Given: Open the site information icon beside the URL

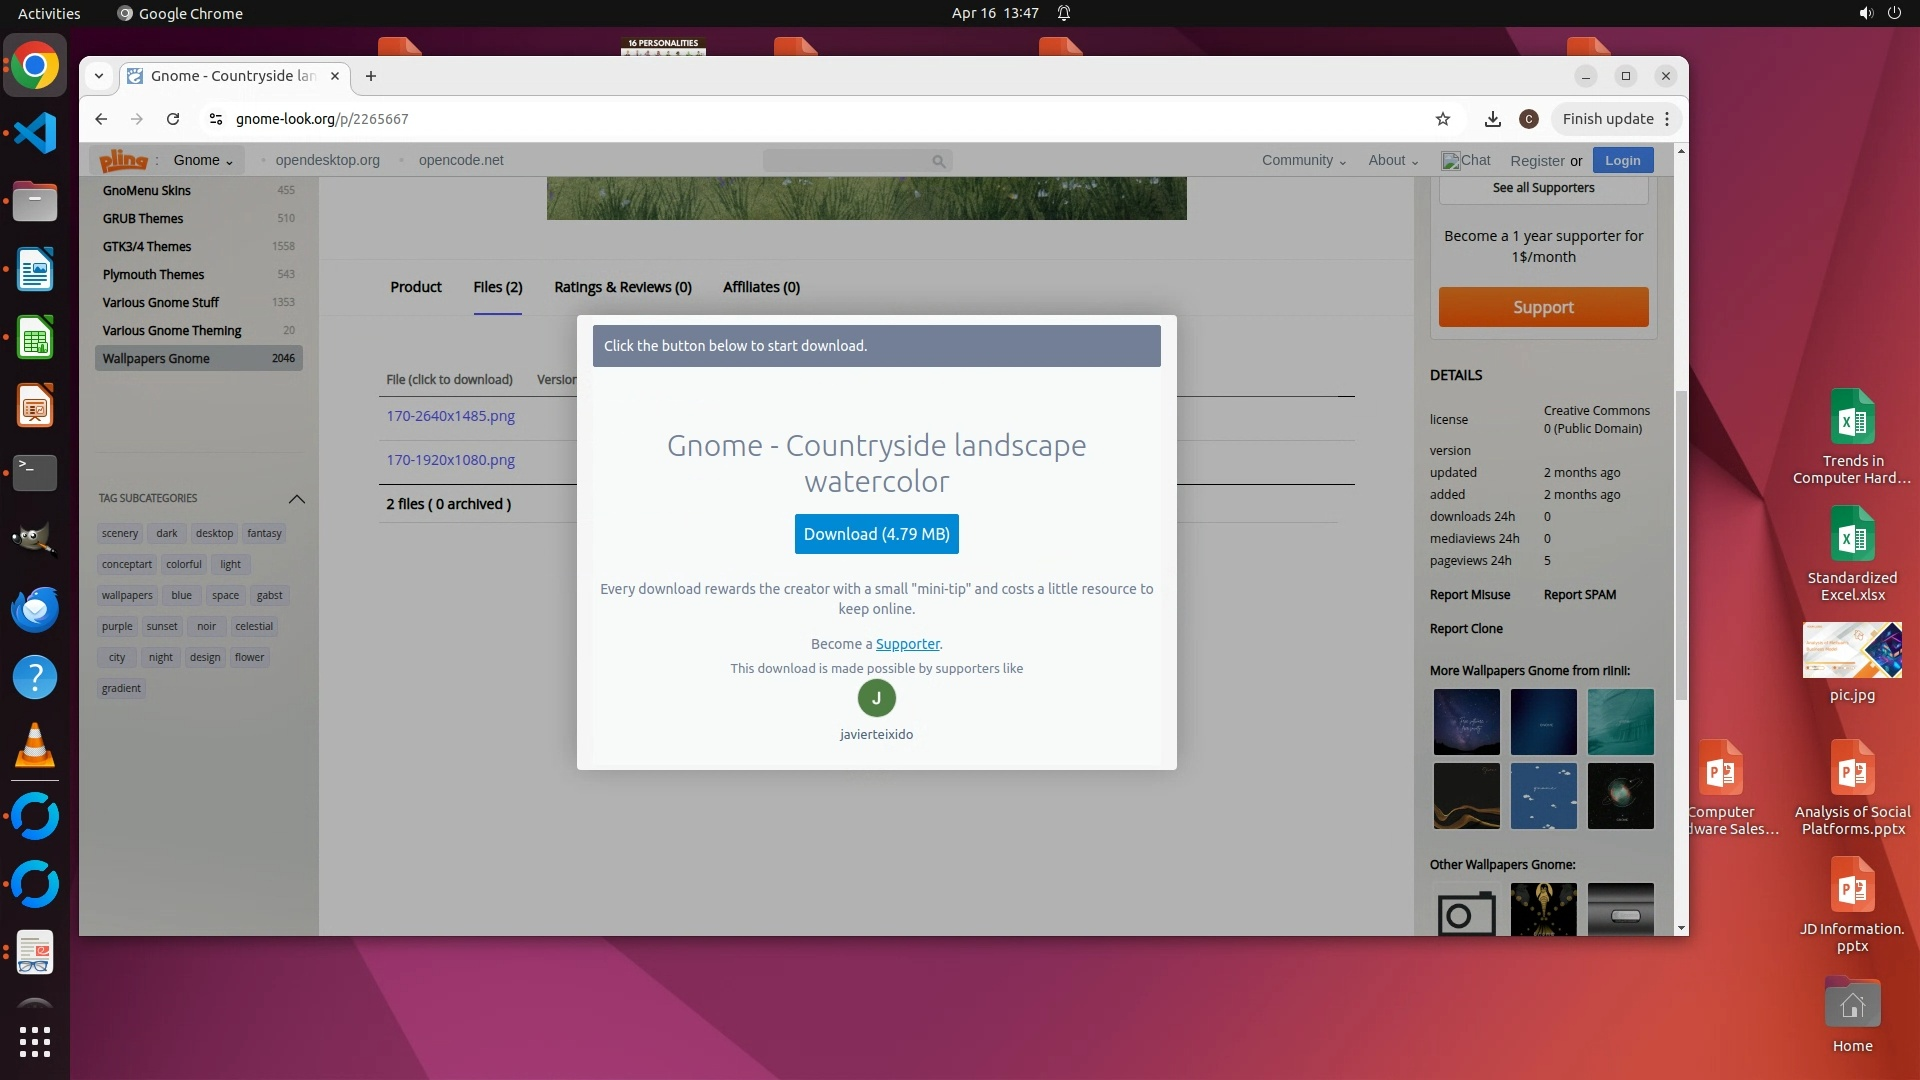Looking at the screenshot, I should coord(215,119).
